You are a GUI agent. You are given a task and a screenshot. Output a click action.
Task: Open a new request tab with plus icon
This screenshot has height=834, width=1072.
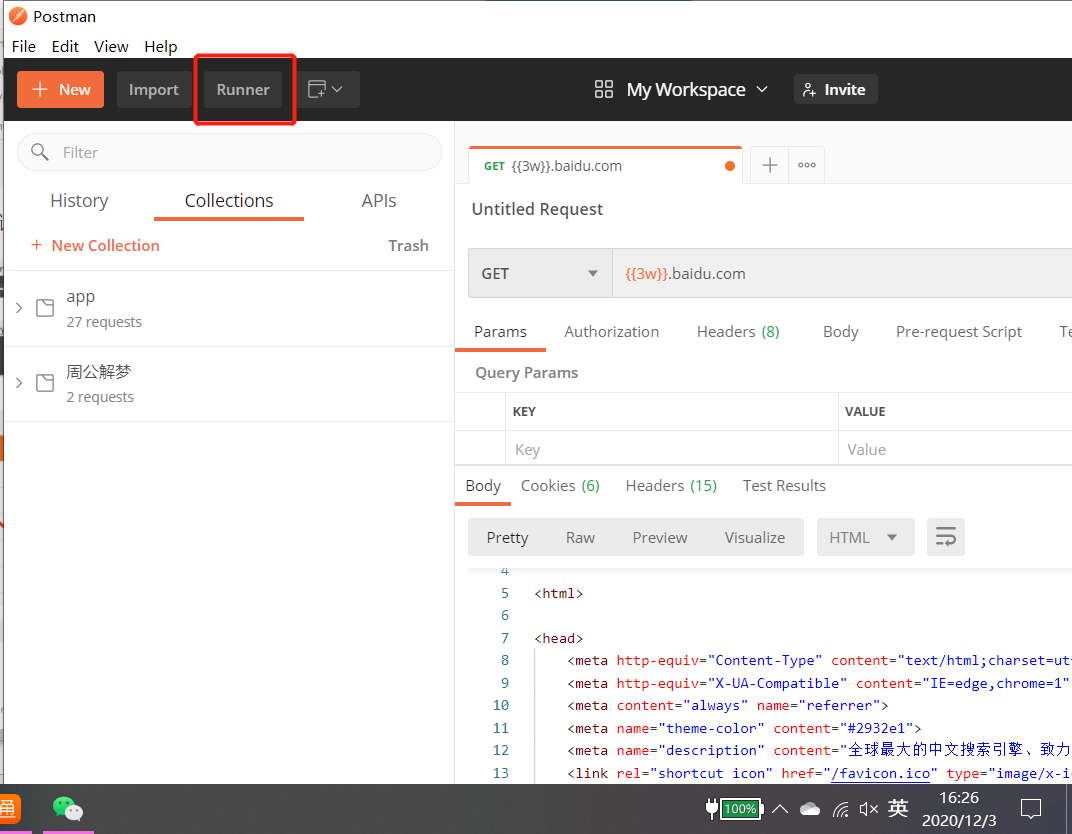(x=770, y=165)
